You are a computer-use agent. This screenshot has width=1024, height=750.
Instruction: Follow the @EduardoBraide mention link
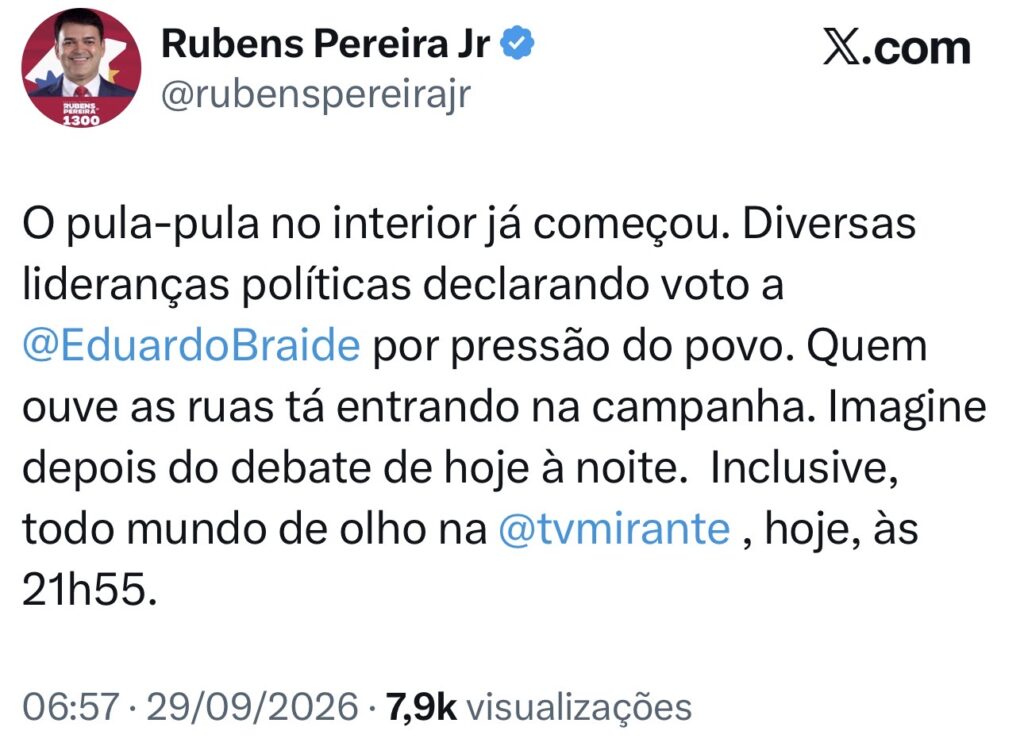point(191,345)
